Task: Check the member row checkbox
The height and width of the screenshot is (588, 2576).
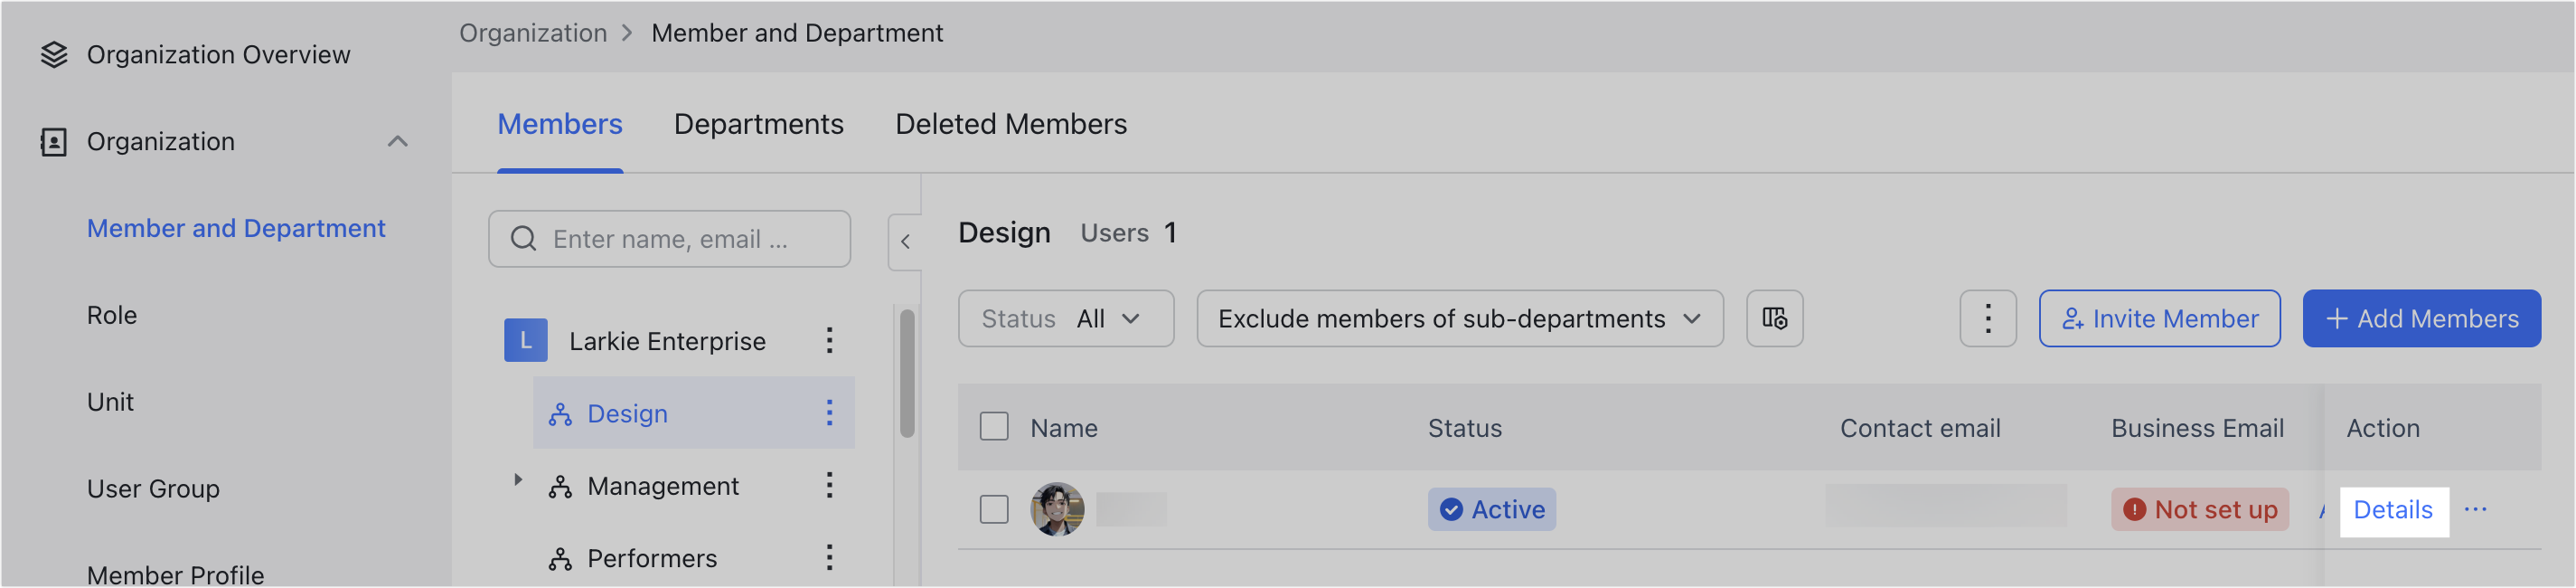Action: tap(994, 510)
